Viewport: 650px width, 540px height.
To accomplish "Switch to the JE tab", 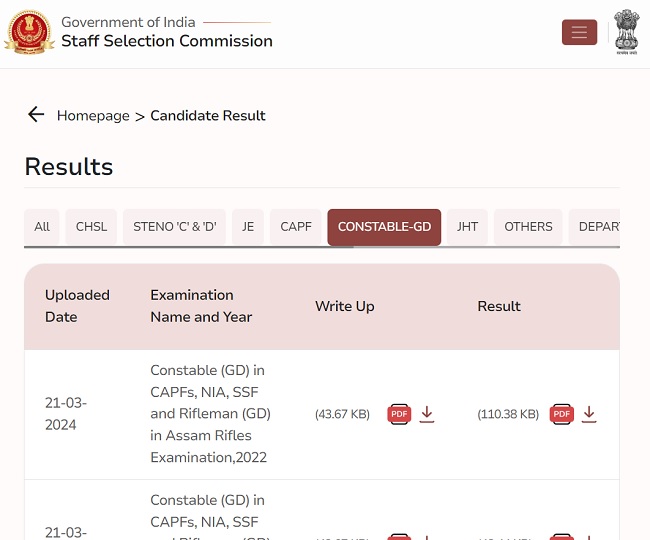I will click(x=248, y=227).
